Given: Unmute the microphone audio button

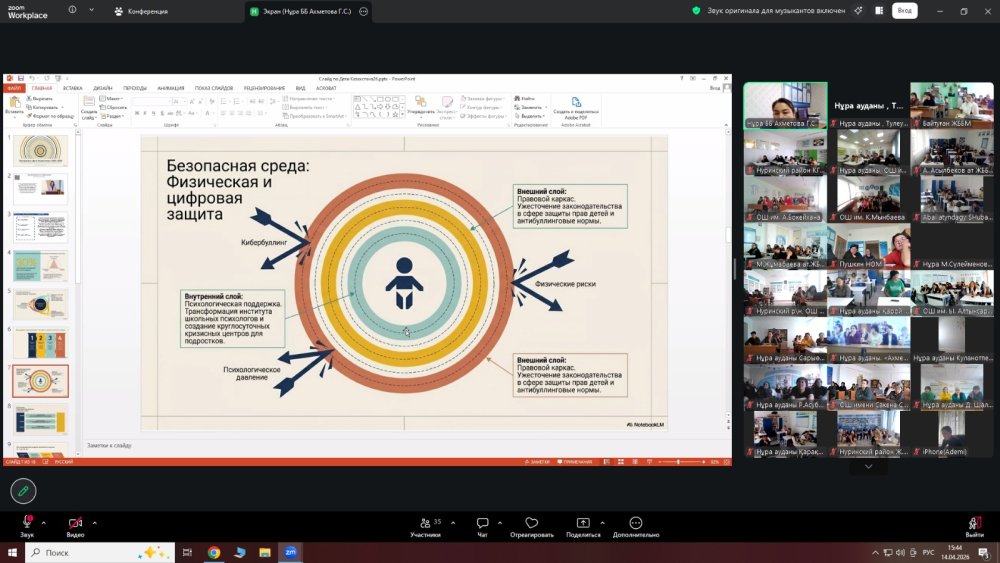Looking at the screenshot, I should (27, 522).
